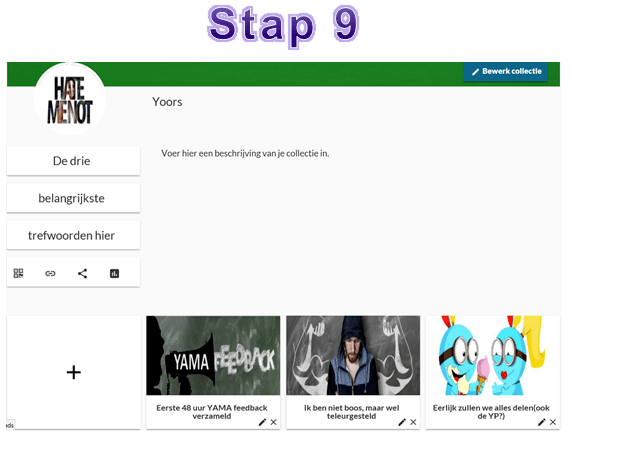Select the 'belangrijkste' keyword field
This screenshot has height=450, width=622.
pos(73,198)
